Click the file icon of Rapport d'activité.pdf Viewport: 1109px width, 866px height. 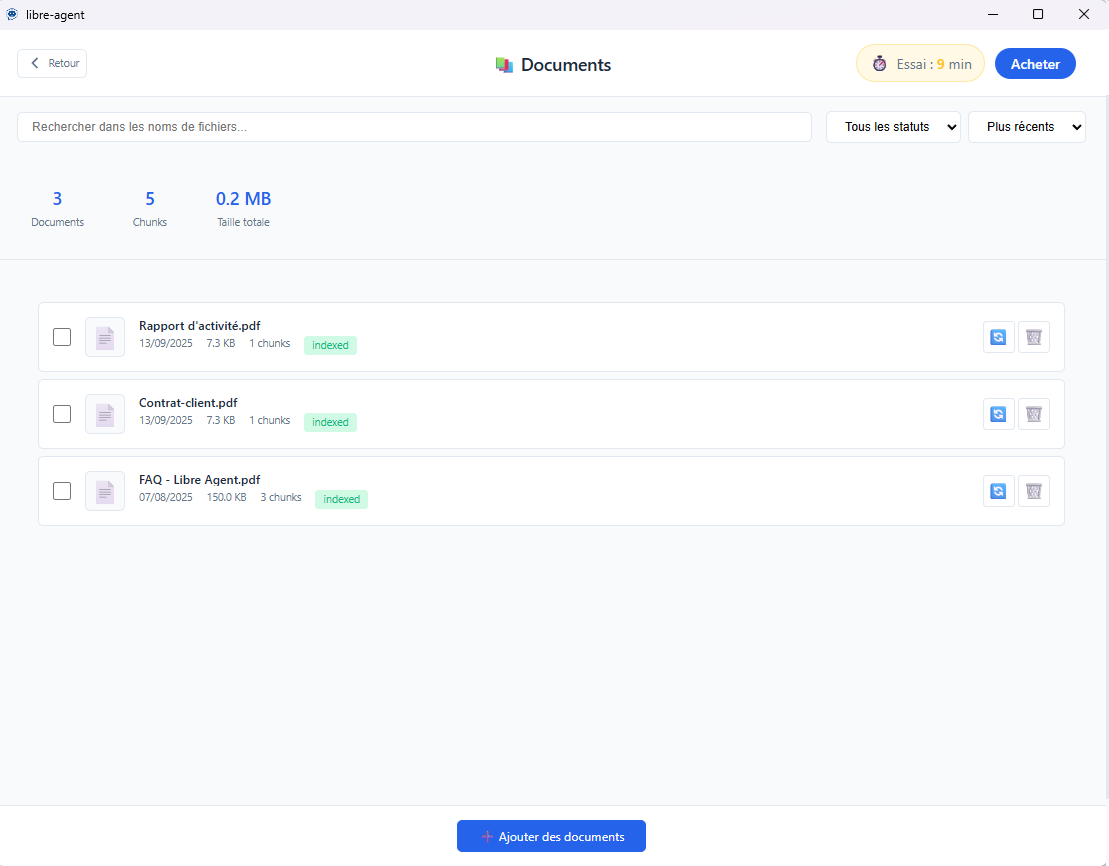pos(105,337)
